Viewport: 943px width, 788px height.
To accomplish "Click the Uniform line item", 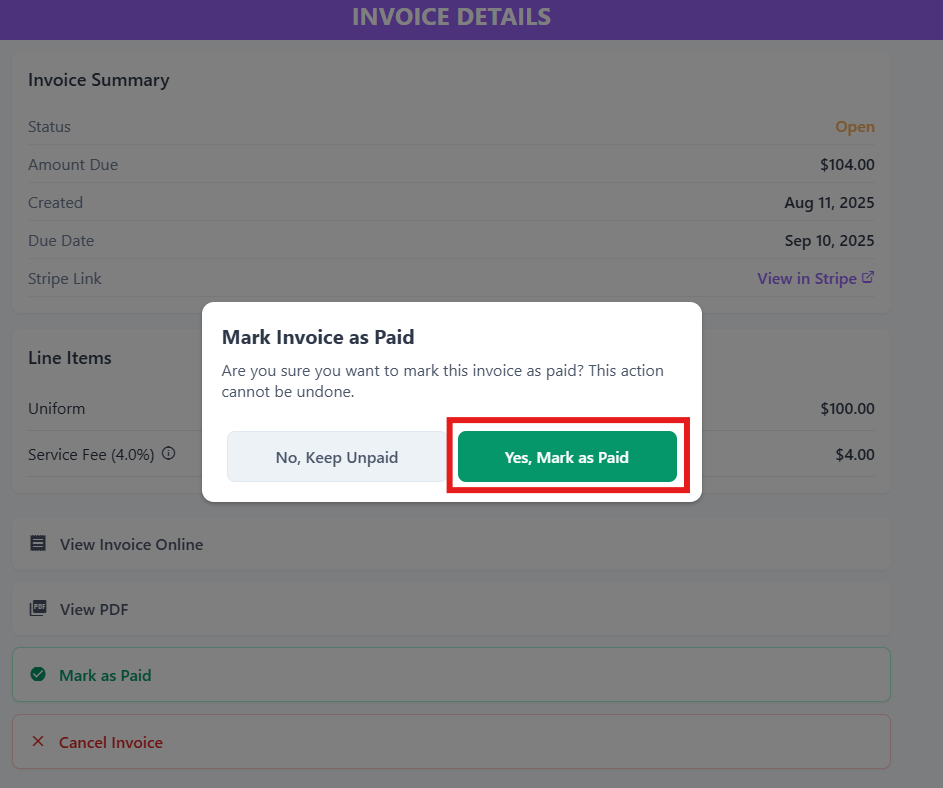I will (x=57, y=408).
